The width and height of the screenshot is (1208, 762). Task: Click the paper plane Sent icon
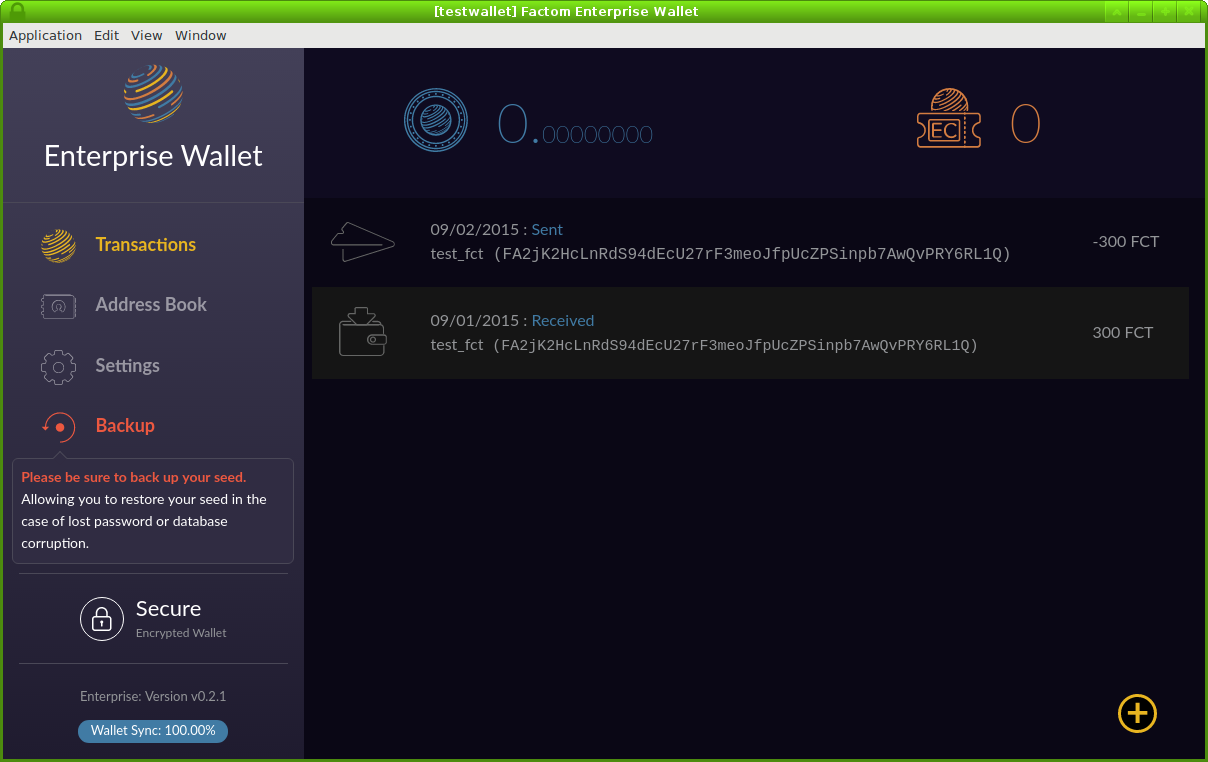(362, 242)
